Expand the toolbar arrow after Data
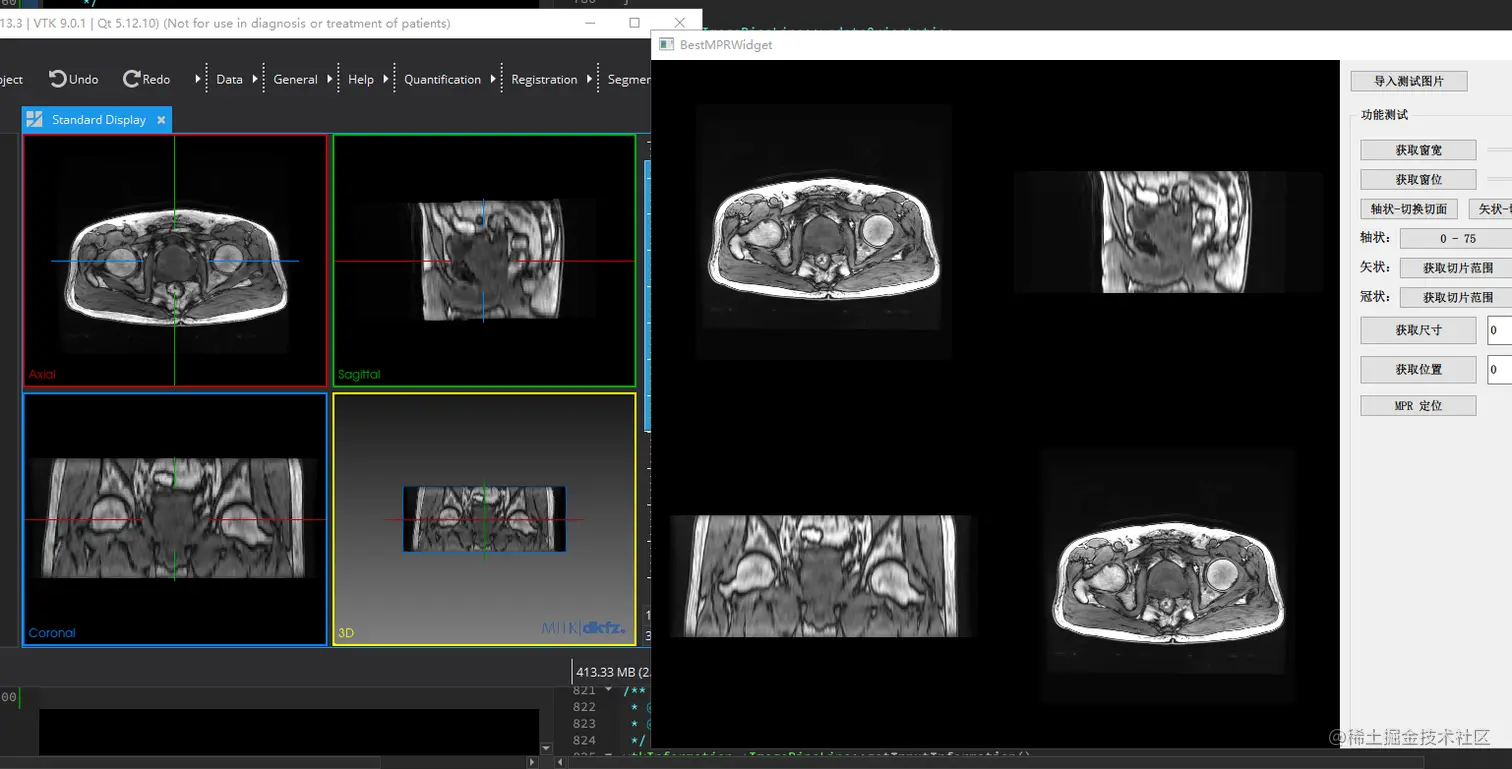Image resolution: width=1512 pixels, height=769 pixels. pyautogui.click(x=255, y=79)
